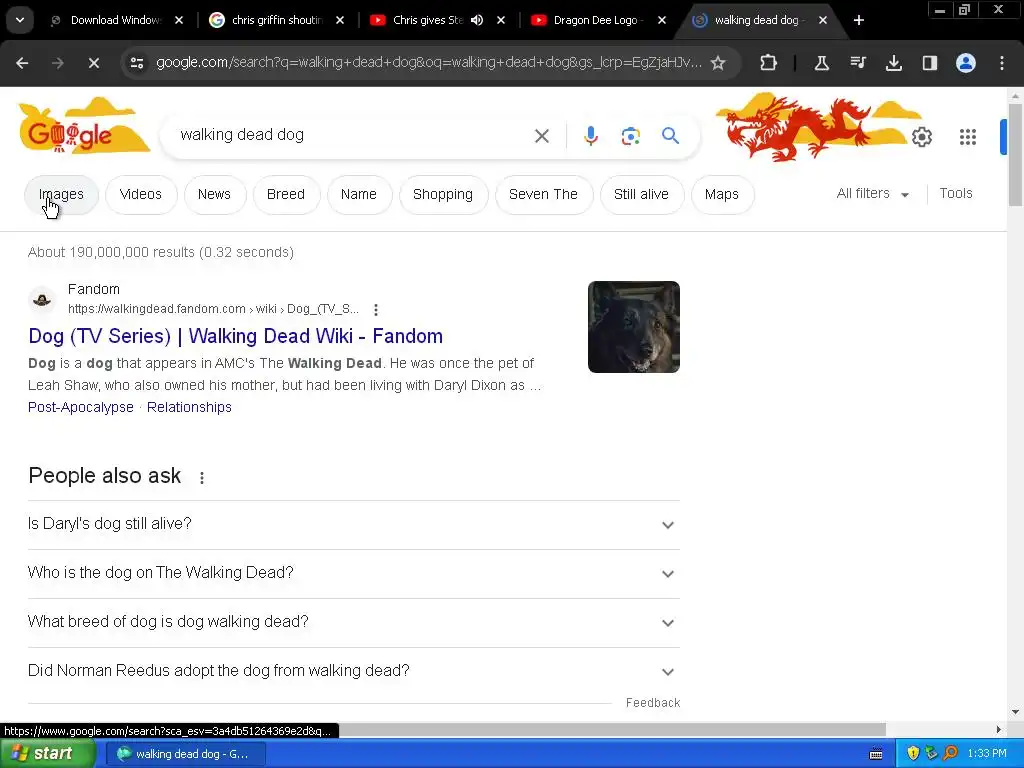Viewport: 1024px width, 768px height.
Task: Select walking dead dog taskbar button
Action: pos(185,754)
